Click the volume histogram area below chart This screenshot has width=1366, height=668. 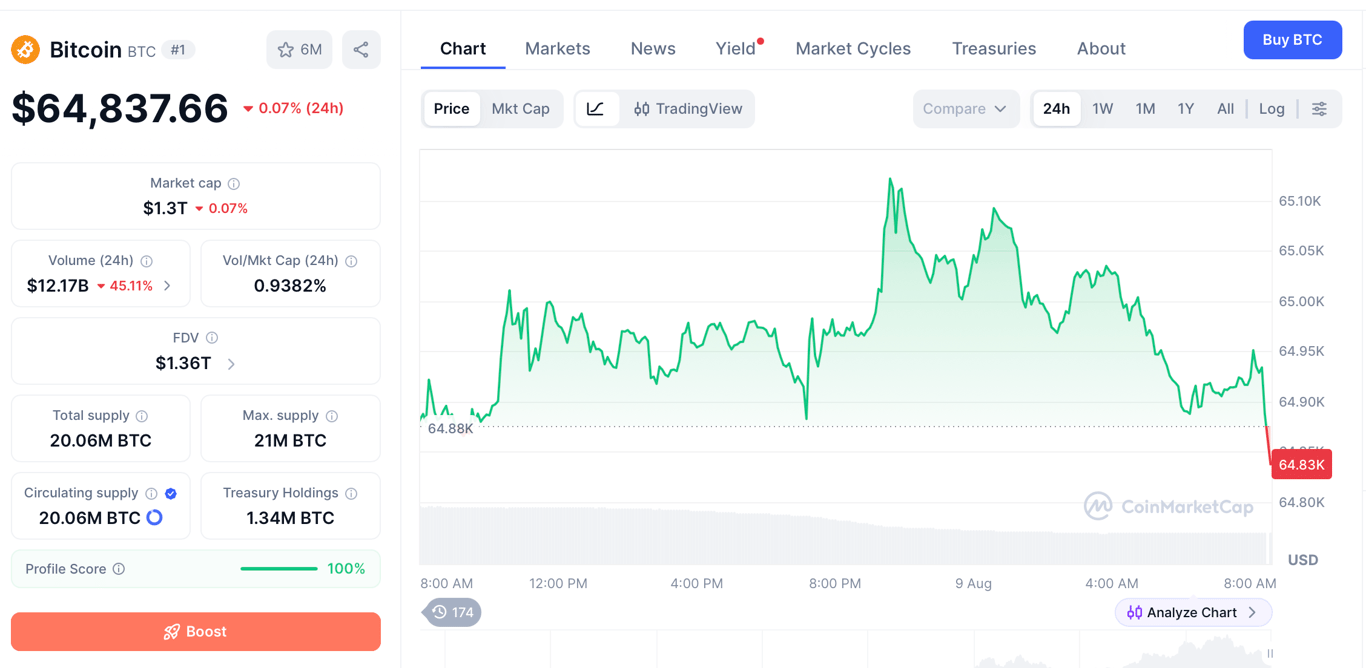(x=845, y=536)
